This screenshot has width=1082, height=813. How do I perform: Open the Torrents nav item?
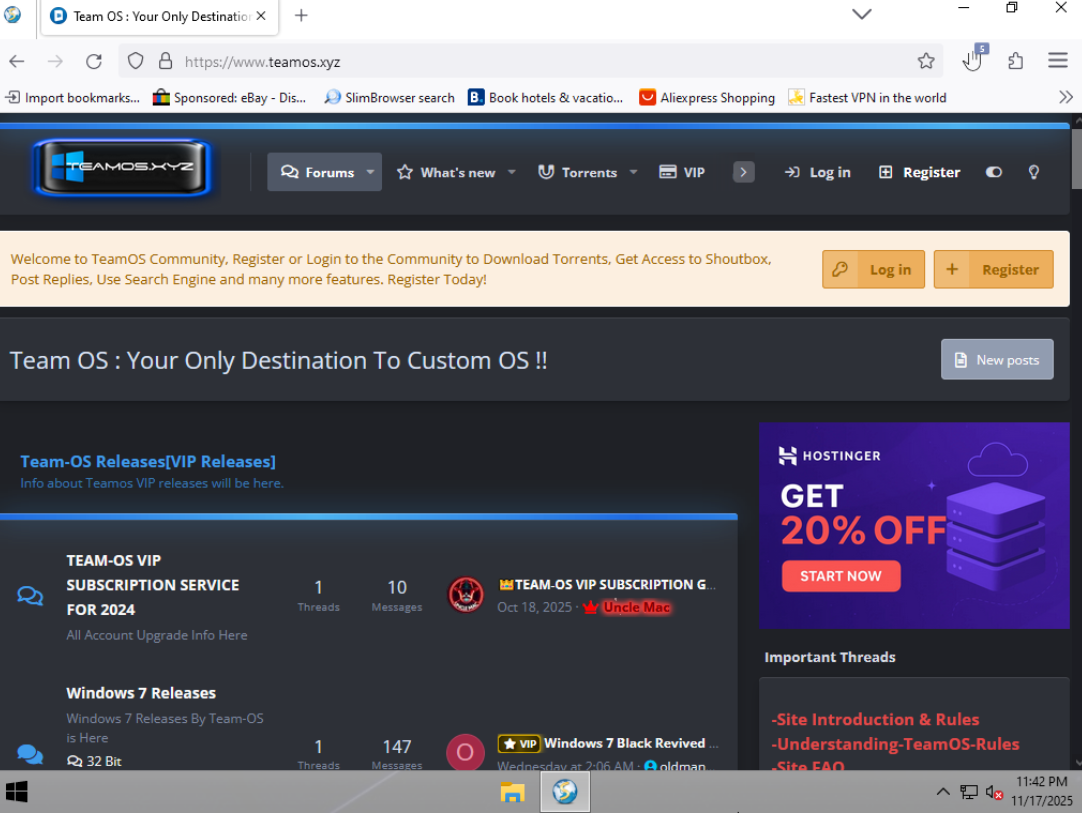point(578,172)
